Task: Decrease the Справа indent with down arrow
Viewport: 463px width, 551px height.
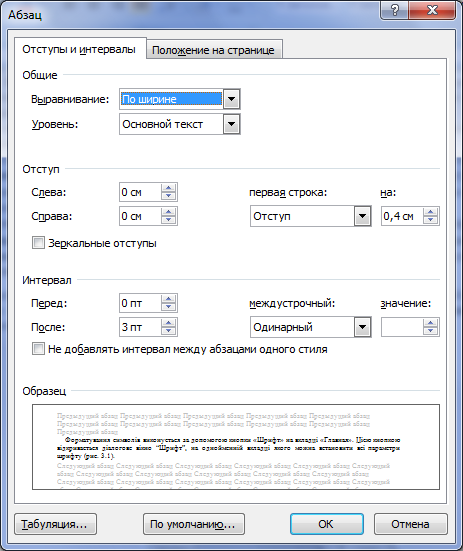Action: click(x=169, y=220)
